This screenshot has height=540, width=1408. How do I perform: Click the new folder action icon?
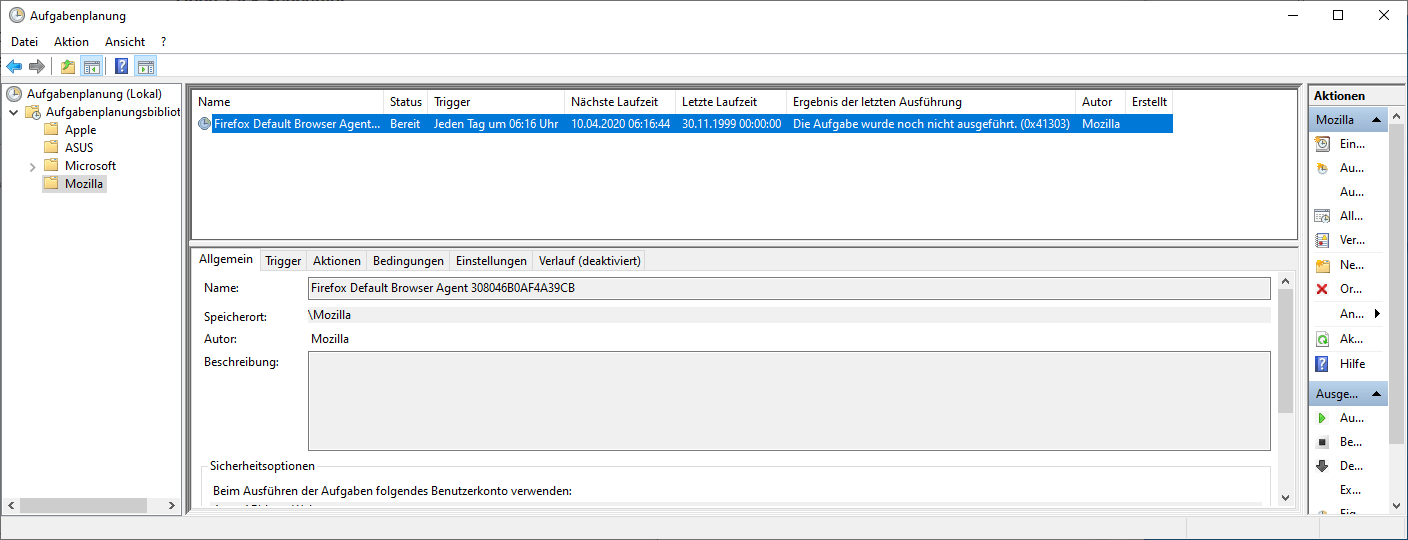(1322, 266)
